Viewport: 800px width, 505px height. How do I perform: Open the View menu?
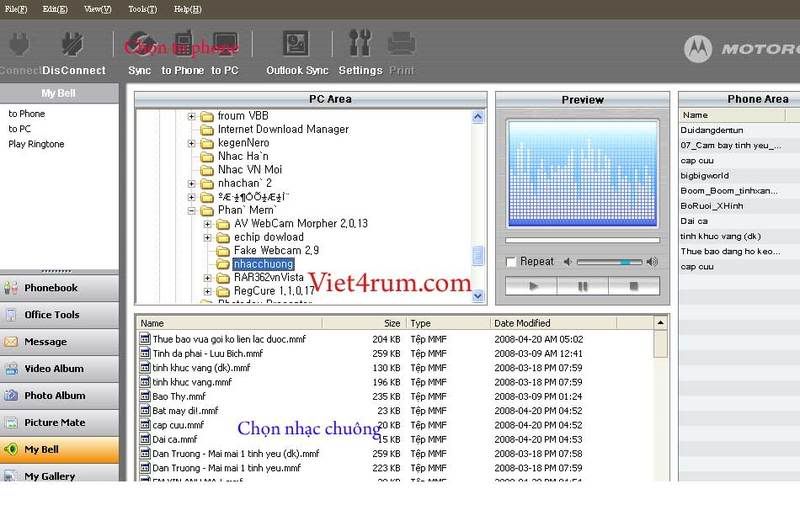[97, 9]
